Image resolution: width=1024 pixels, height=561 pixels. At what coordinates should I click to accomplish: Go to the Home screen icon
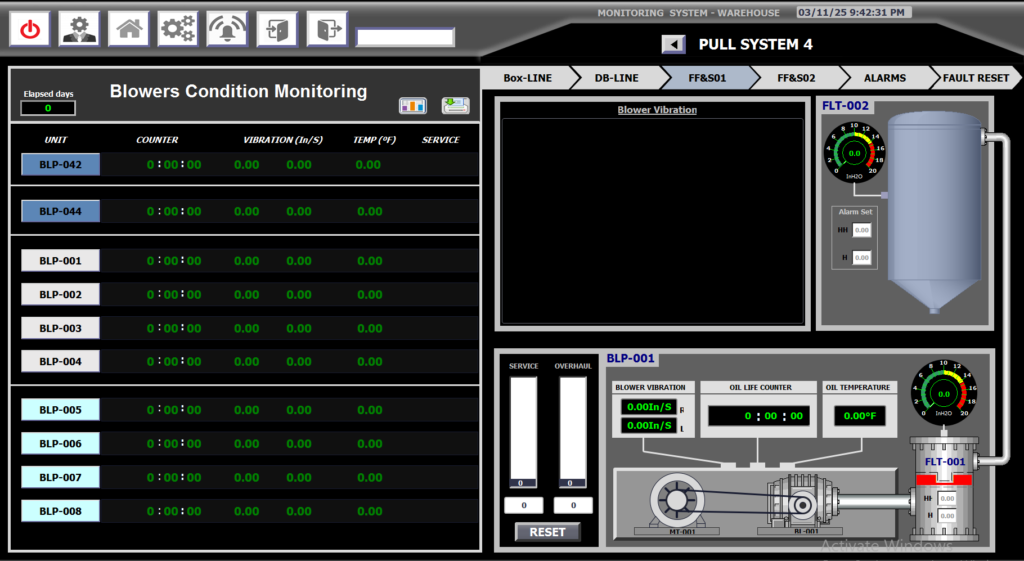tap(129, 29)
